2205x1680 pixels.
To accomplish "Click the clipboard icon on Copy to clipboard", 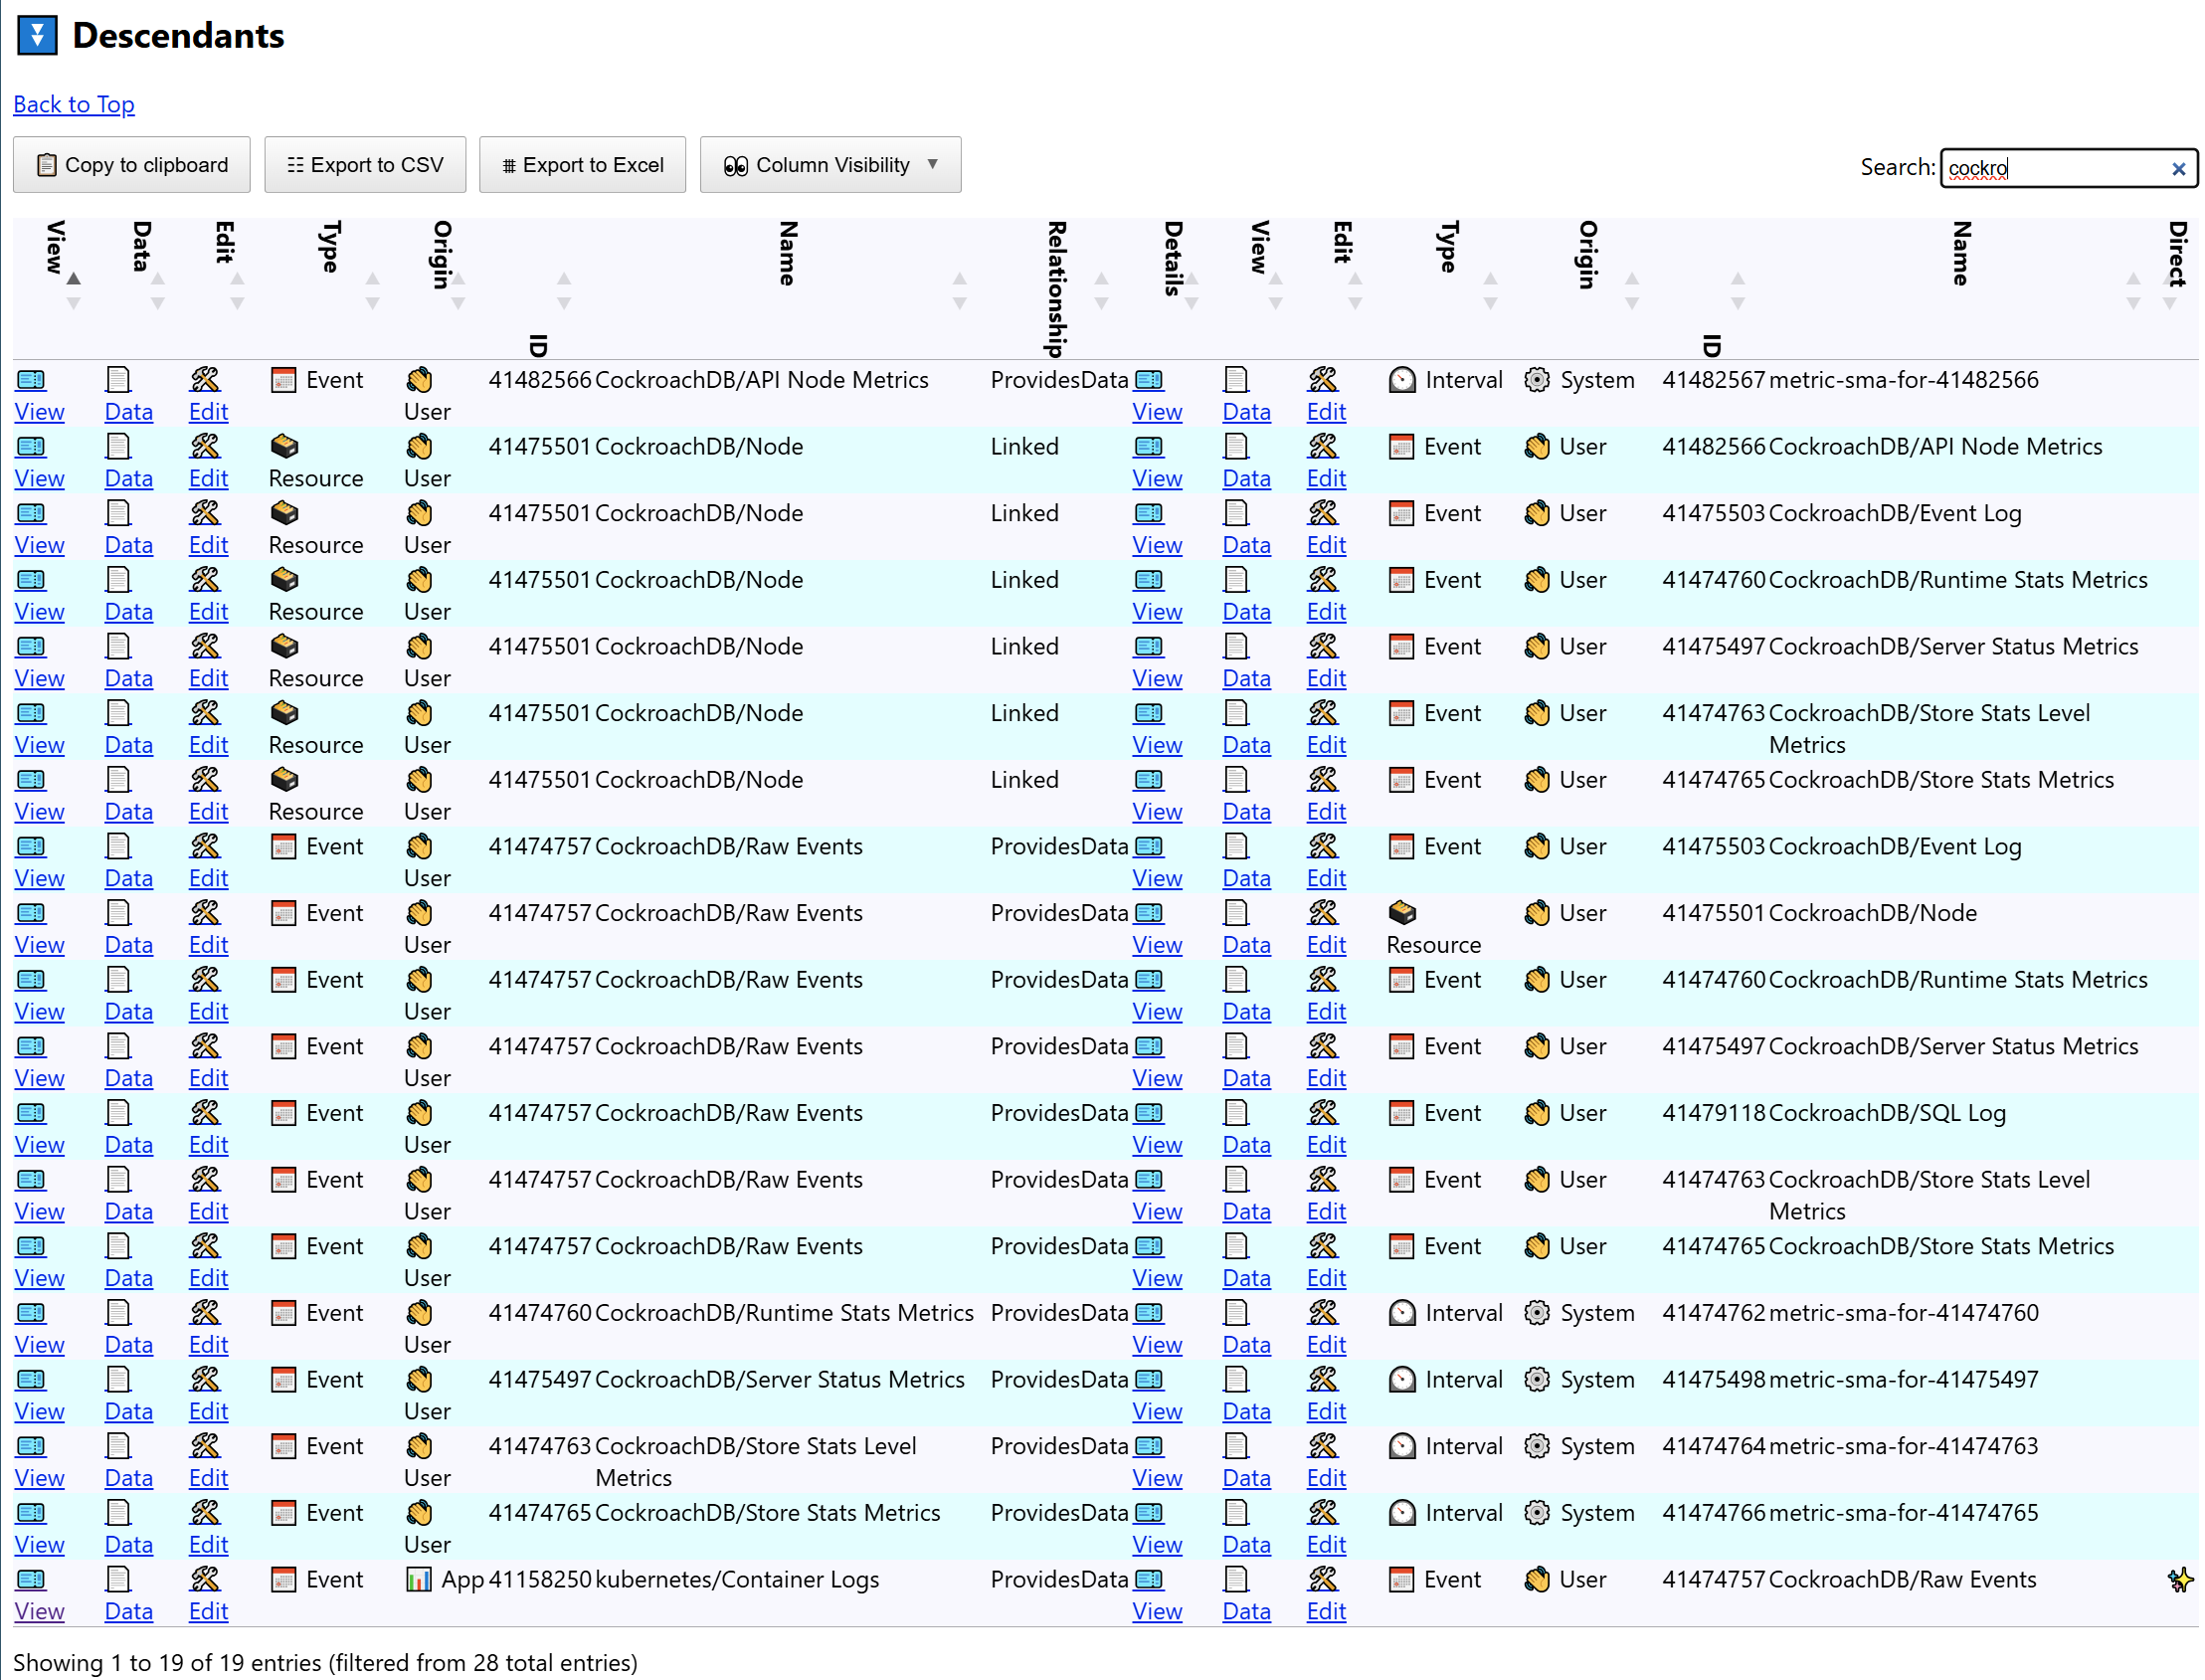I will [x=46, y=165].
